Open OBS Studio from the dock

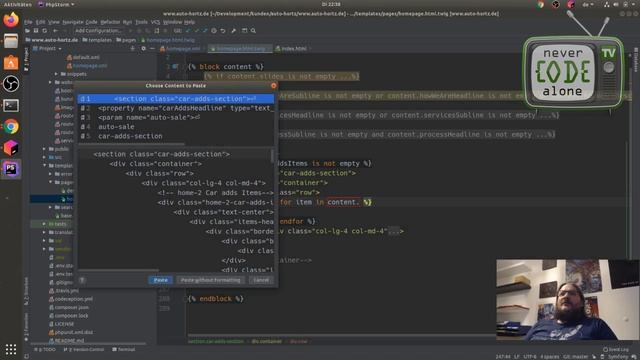pos(11,84)
